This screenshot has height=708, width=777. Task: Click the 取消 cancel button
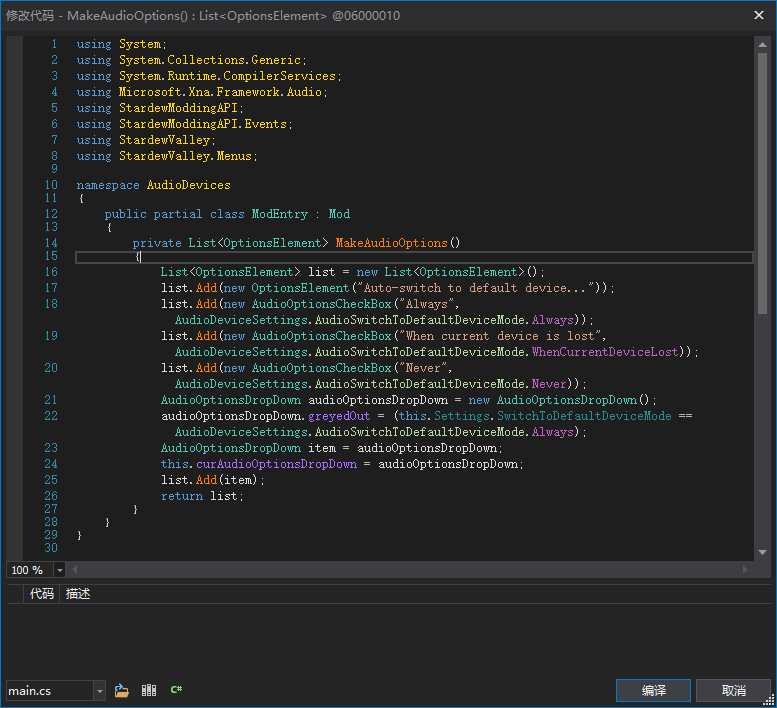[x=733, y=690]
